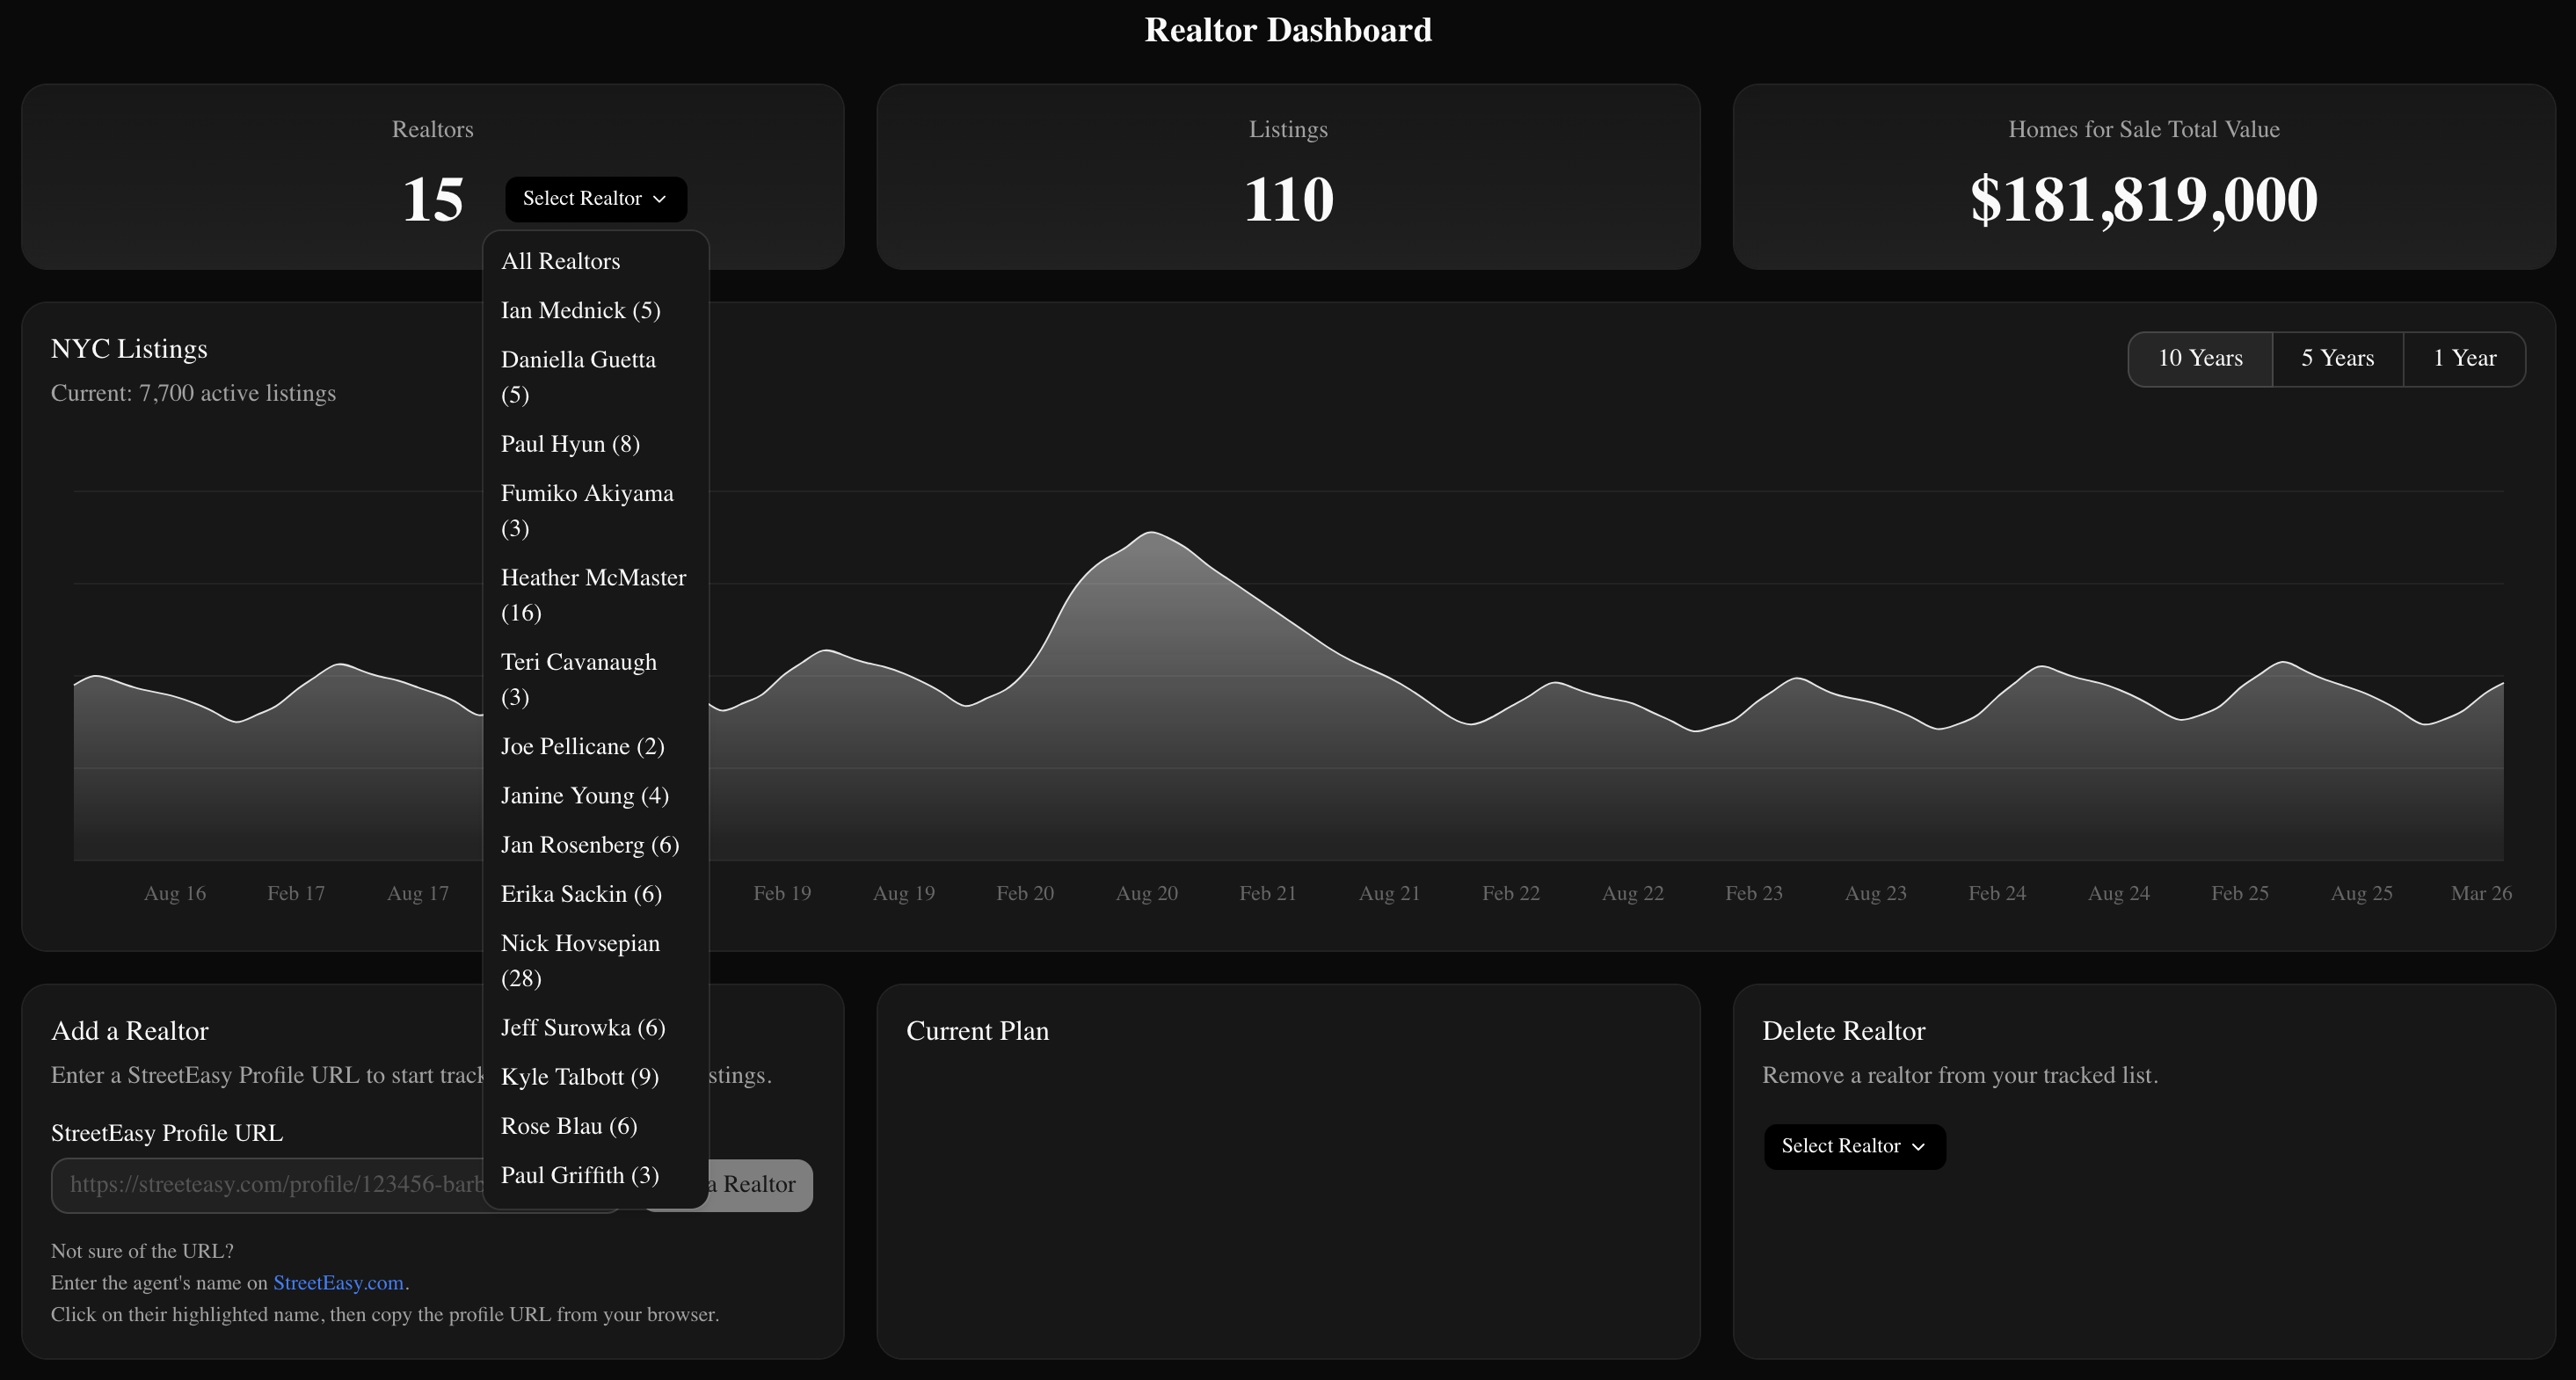Choose All Realtors from the dropdown list
This screenshot has height=1380, width=2576.
[596, 261]
